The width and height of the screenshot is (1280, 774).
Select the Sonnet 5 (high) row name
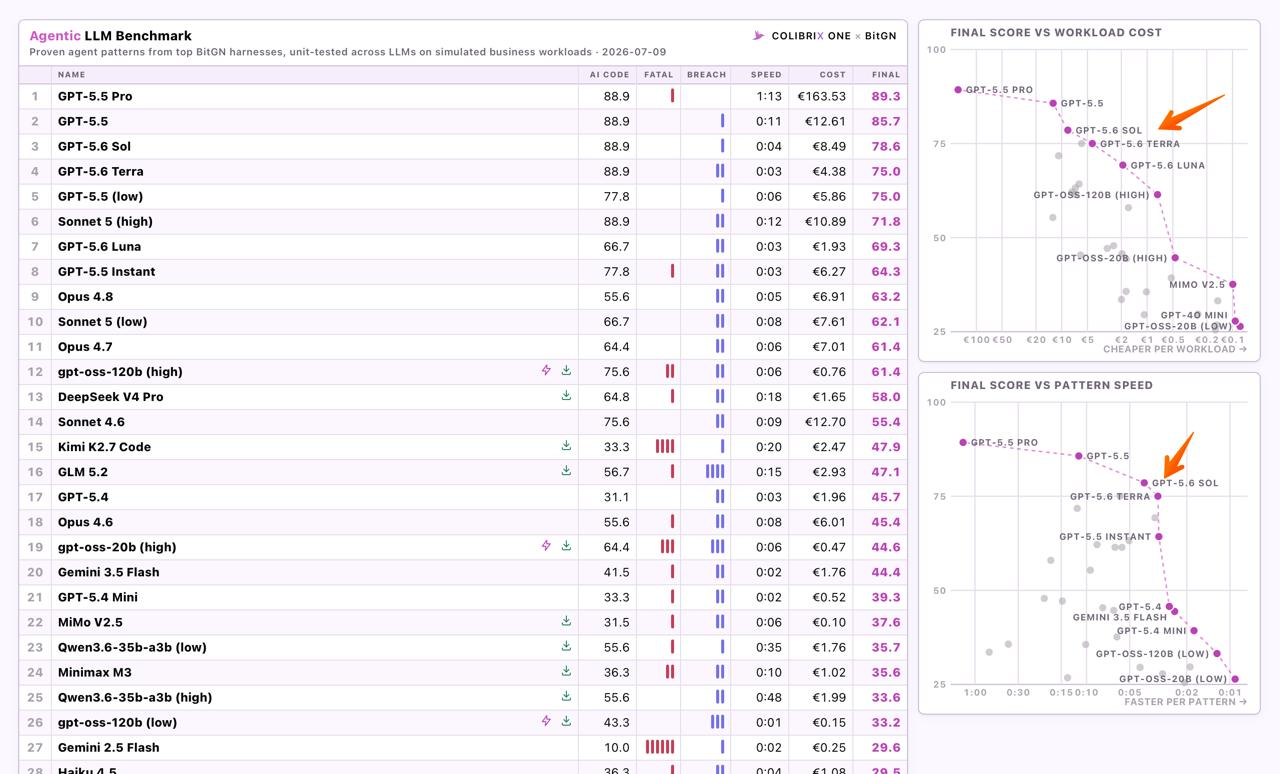tap(105, 221)
